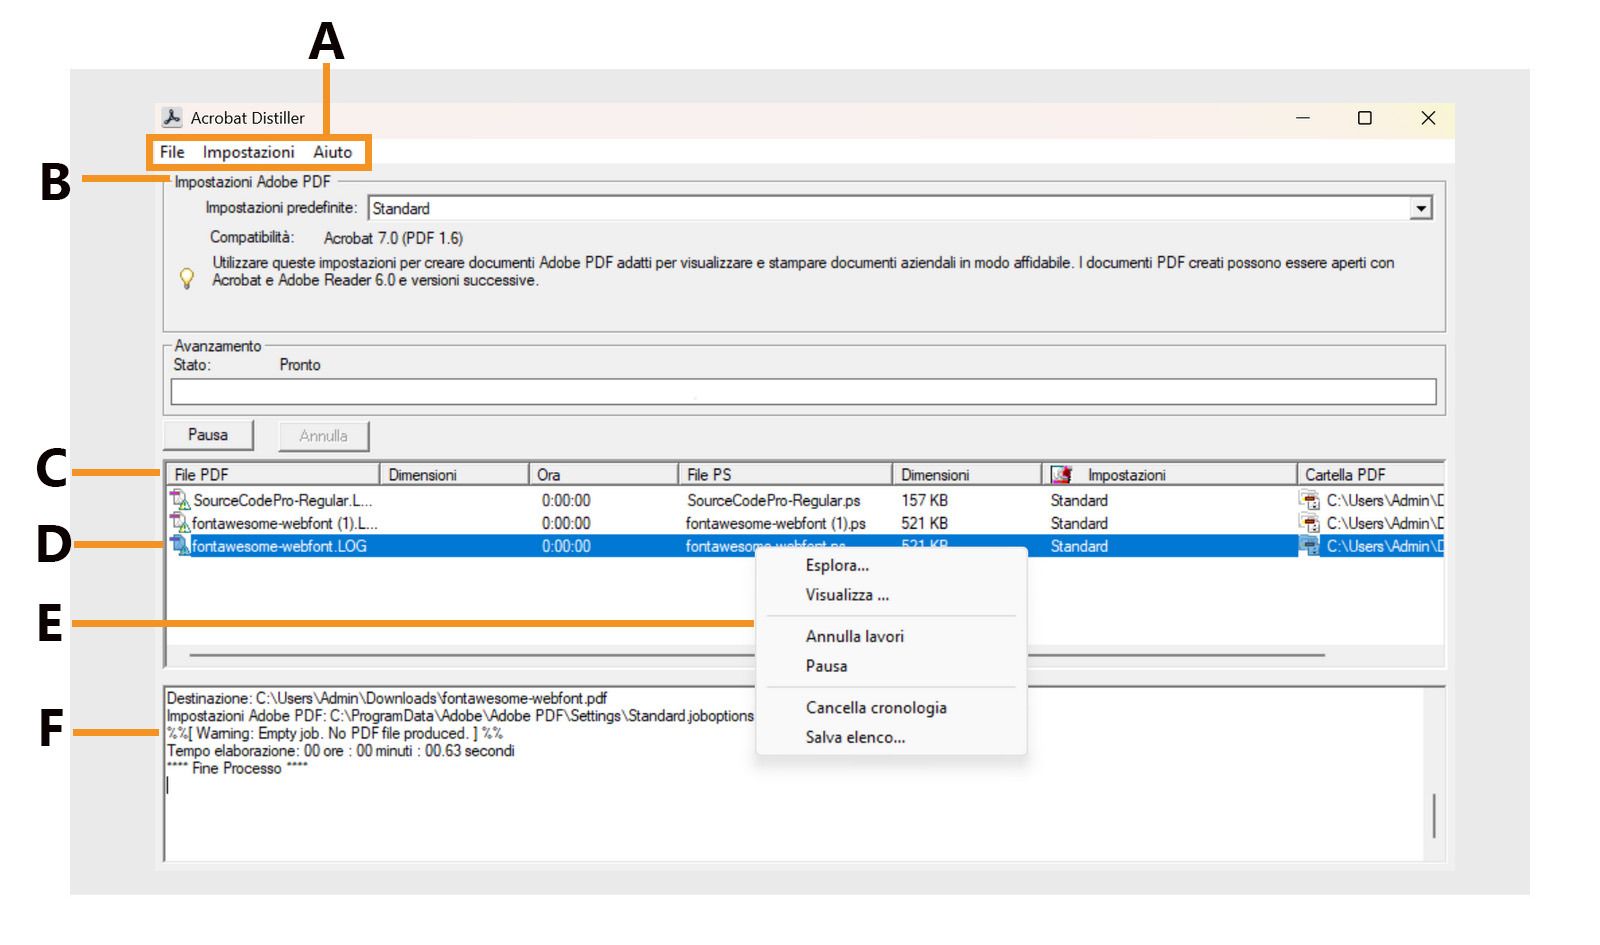Click the lightbulb tip icon
1600x945 pixels.
(186, 278)
